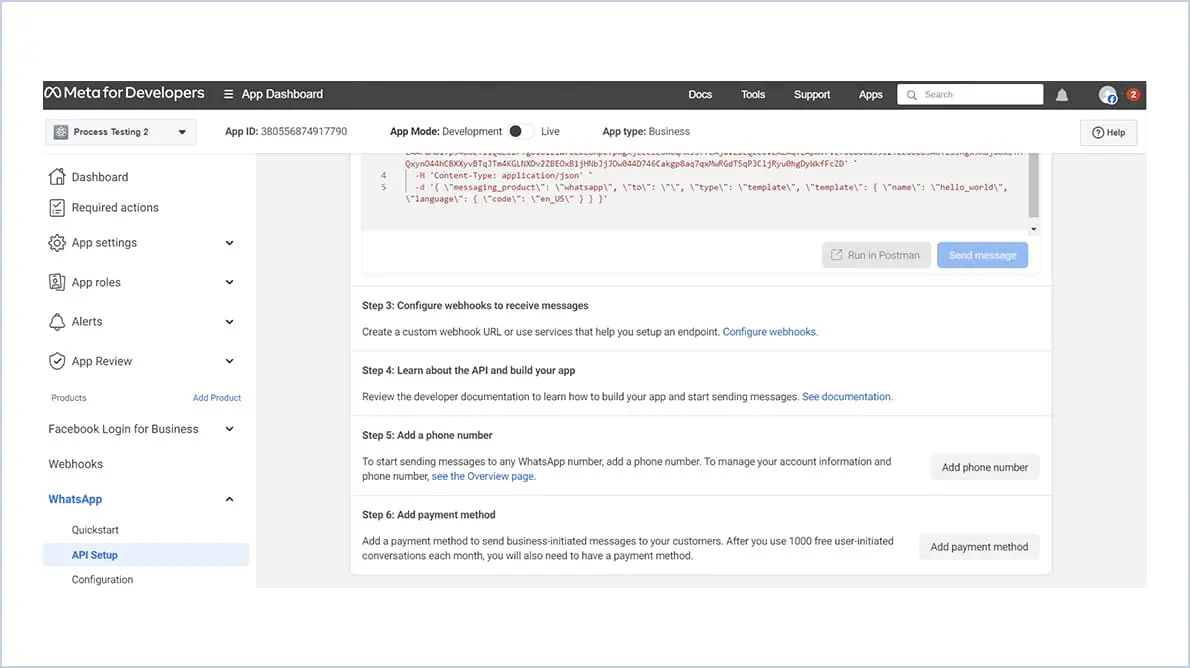Screen dimensions: 1190x668
Task: Click the App ID number 380556874917790
Action: click(x=304, y=131)
